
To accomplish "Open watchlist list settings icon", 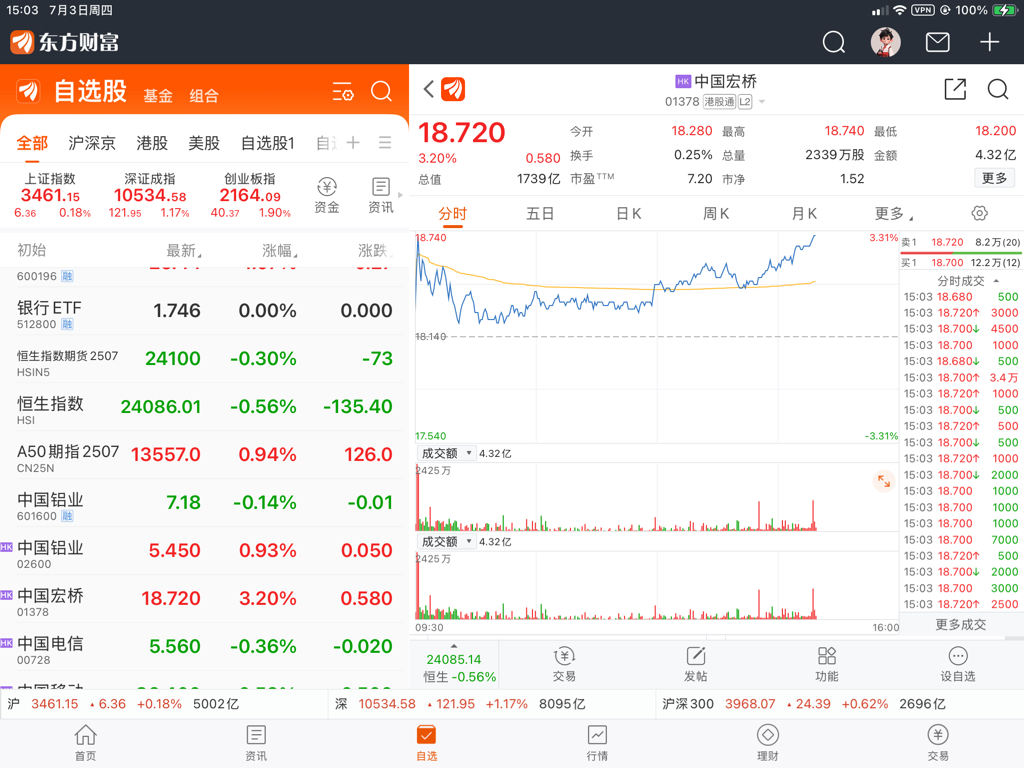I will [x=343, y=91].
